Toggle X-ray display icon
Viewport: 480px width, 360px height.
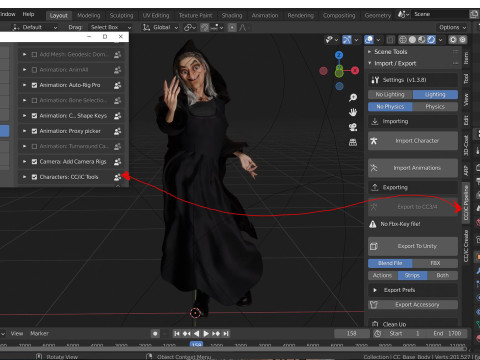tap(390, 40)
